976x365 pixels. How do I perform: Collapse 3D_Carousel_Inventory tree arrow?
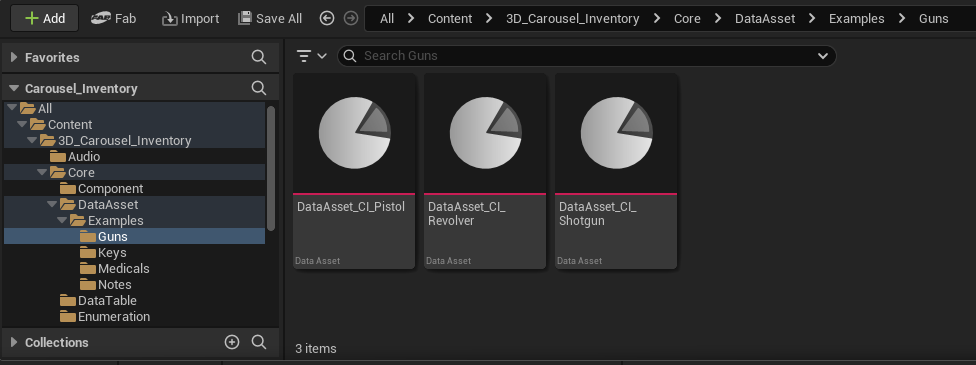click(32, 141)
